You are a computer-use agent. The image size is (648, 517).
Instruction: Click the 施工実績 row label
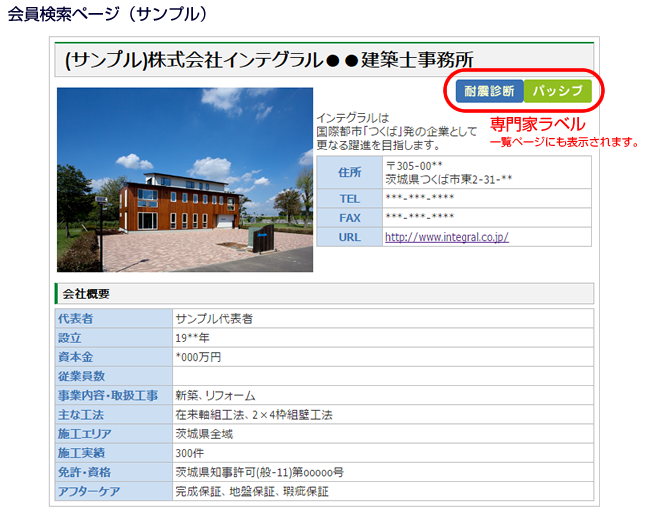tap(114, 453)
